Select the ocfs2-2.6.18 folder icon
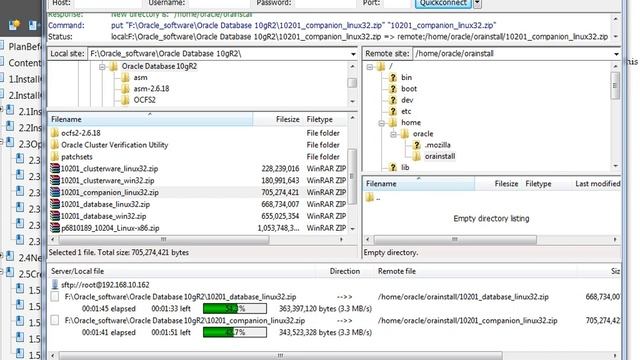Screen dimensions: 640x360 (55, 133)
